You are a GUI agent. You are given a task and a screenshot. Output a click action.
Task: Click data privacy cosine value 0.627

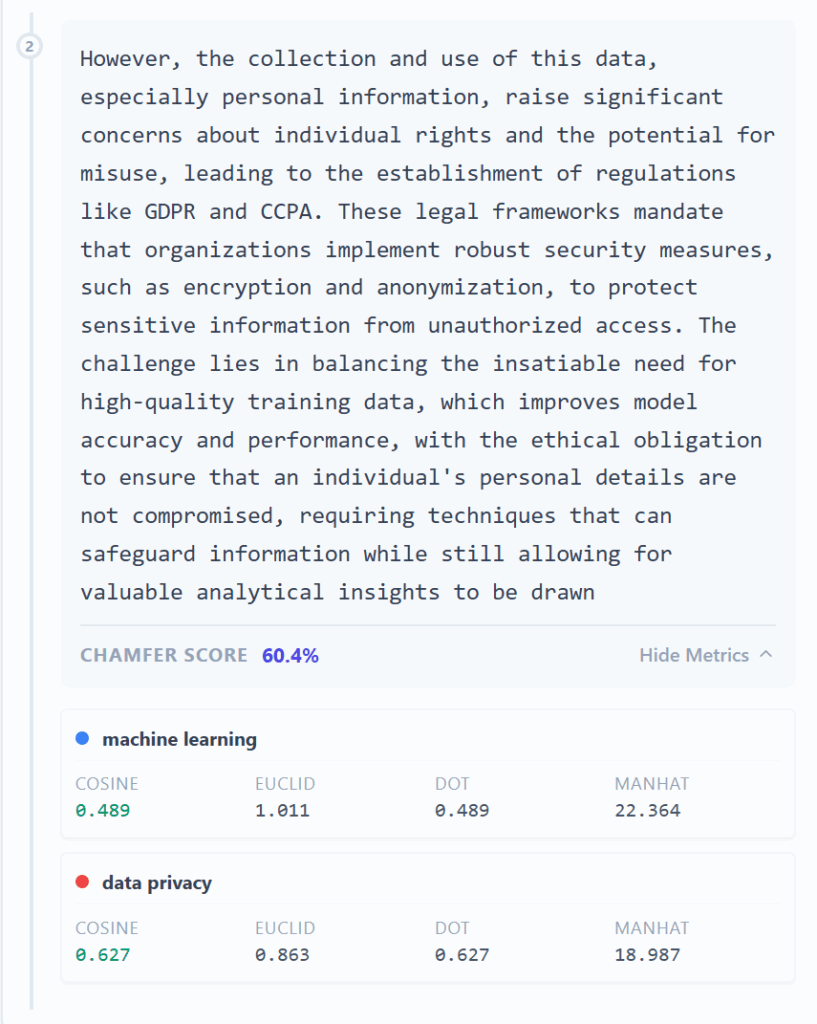pyautogui.click(x=103, y=954)
